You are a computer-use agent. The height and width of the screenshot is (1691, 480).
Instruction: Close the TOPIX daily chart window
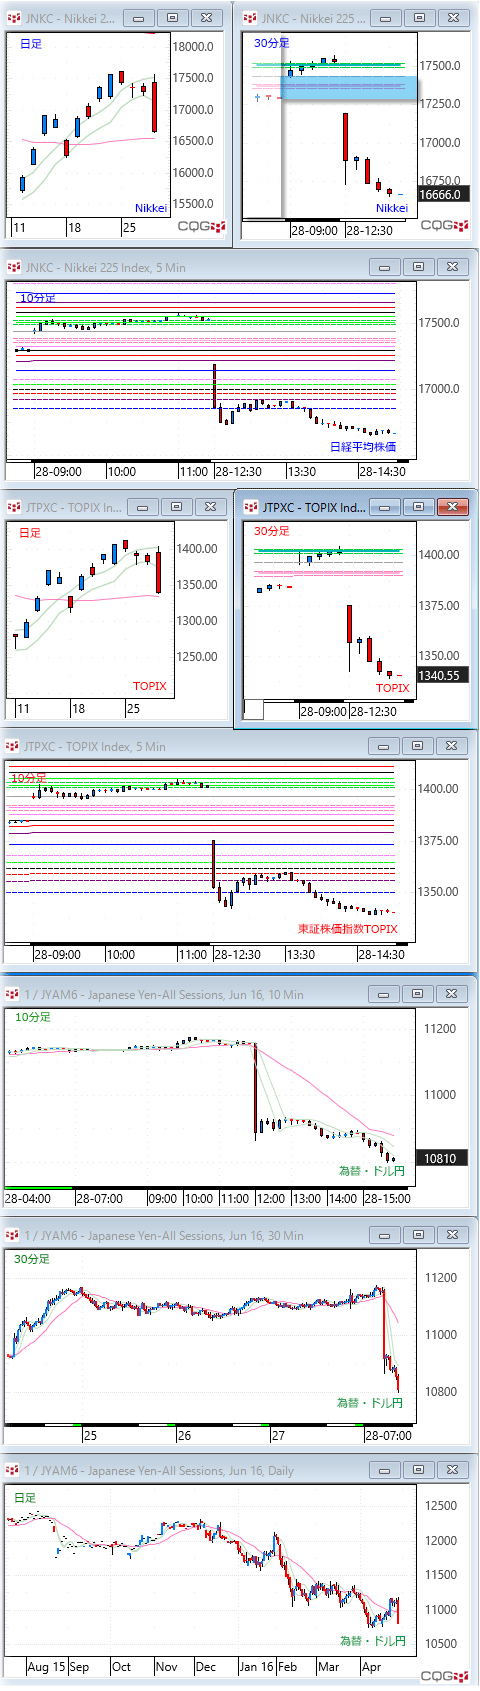coord(210,507)
